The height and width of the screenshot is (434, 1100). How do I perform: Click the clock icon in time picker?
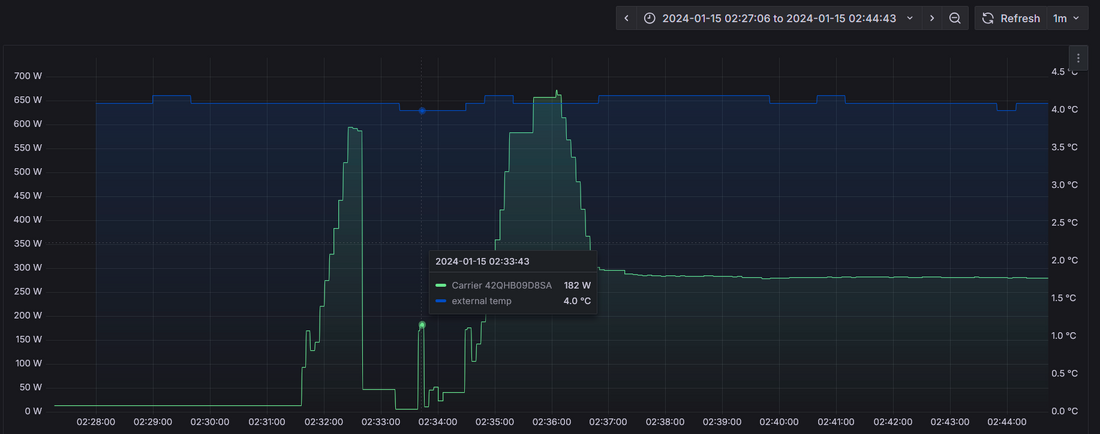(x=650, y=18)
